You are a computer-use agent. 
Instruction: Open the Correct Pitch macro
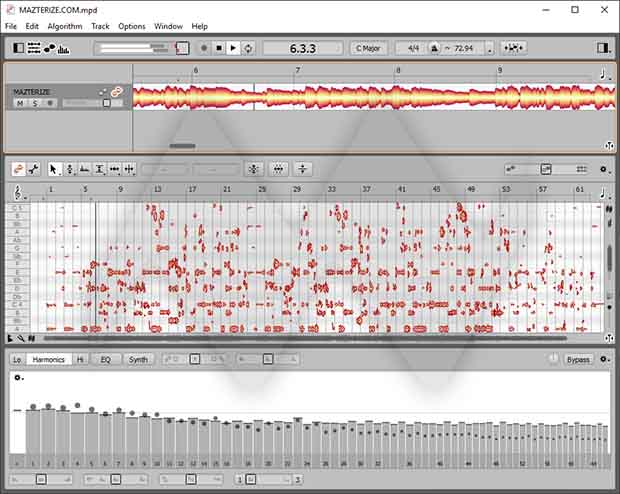[253, 169]
